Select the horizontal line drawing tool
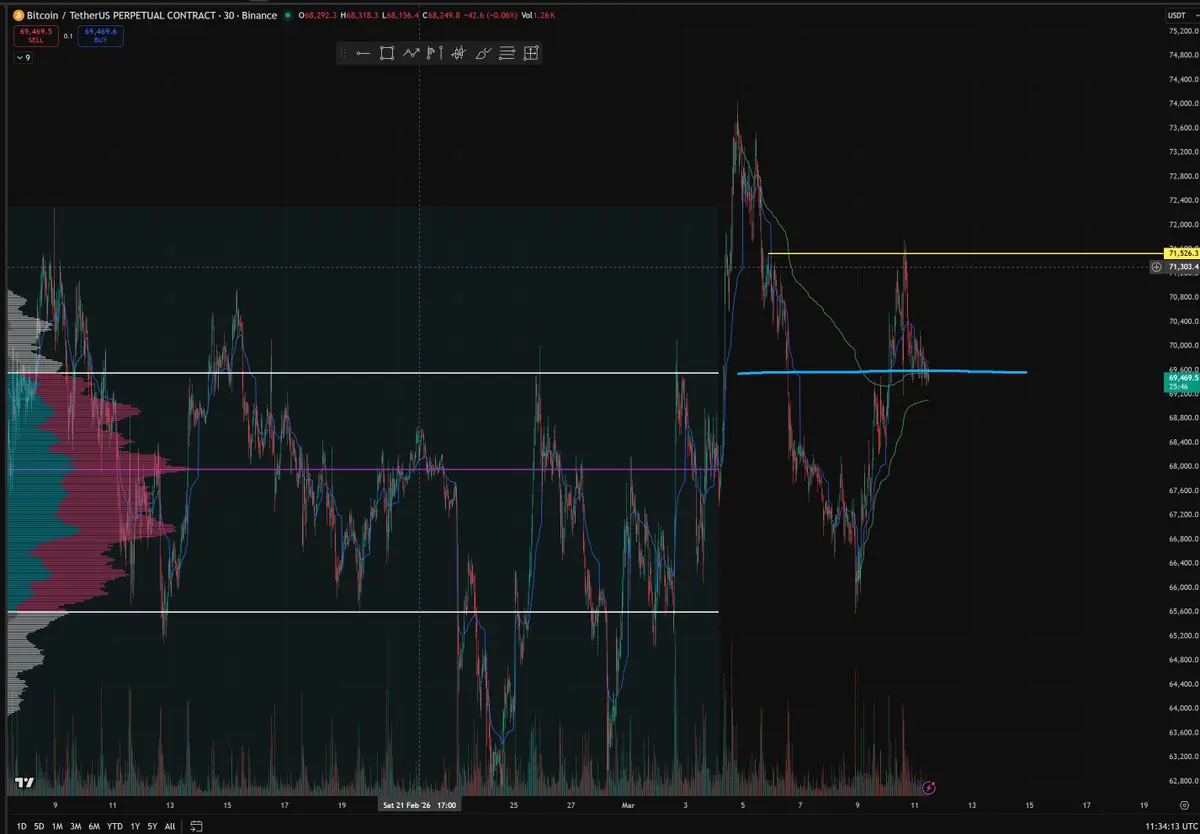This screenshot has width=1200, height=834. tap(363, 53)
